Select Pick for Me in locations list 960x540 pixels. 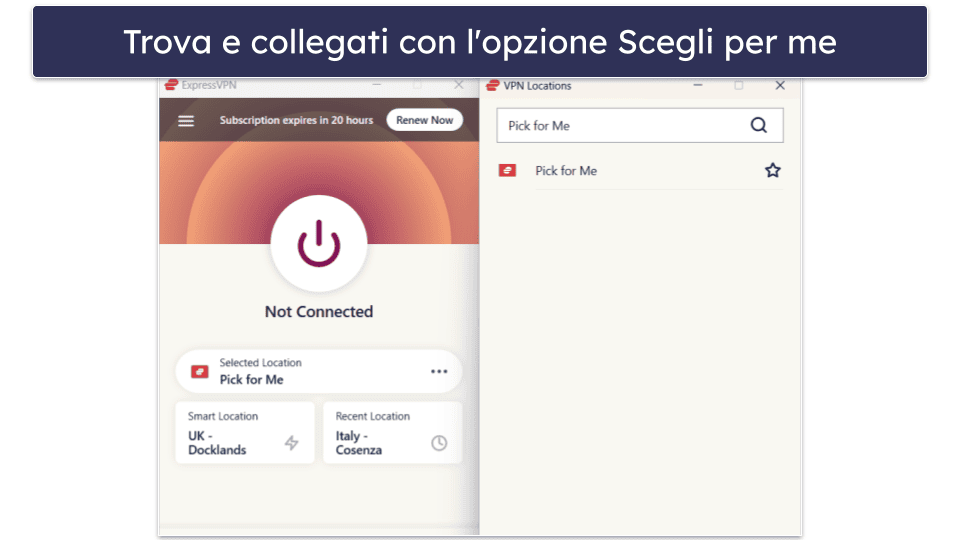(x=640, y=171)
